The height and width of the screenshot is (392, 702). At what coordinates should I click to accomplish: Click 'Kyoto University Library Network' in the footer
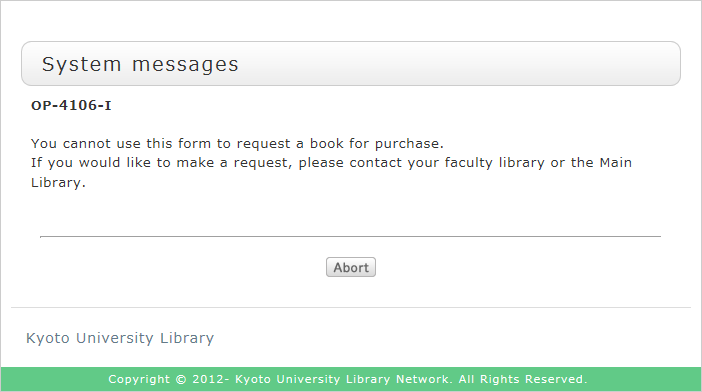click(x=342, y=379)
